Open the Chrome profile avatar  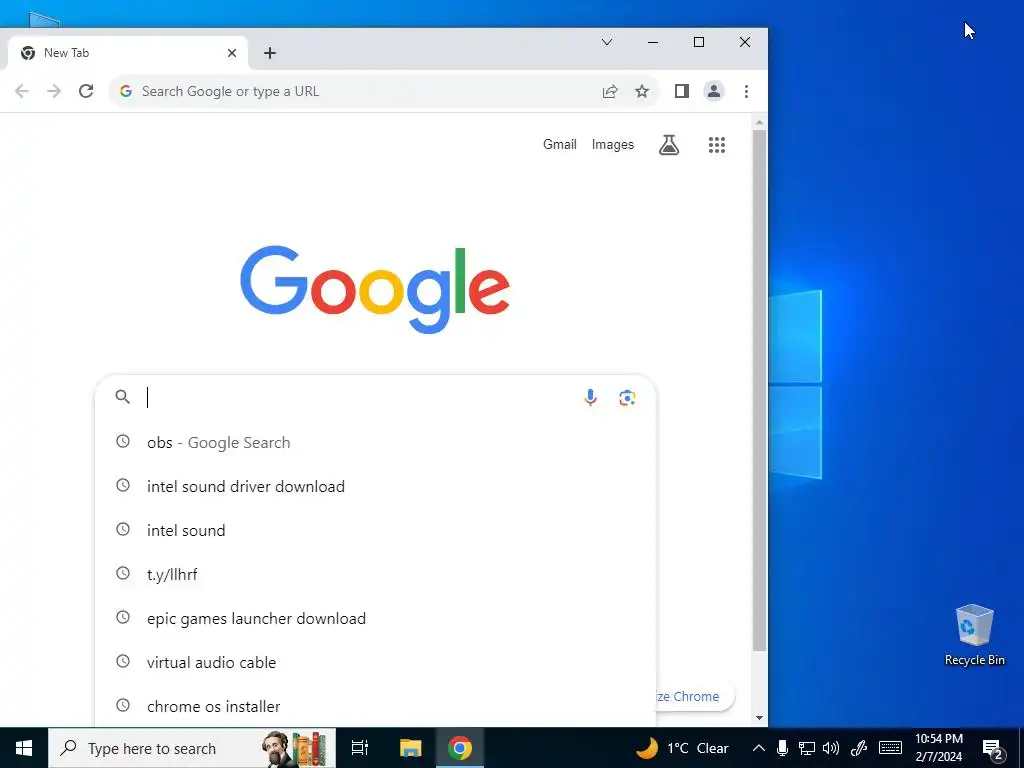coord(714,91)
